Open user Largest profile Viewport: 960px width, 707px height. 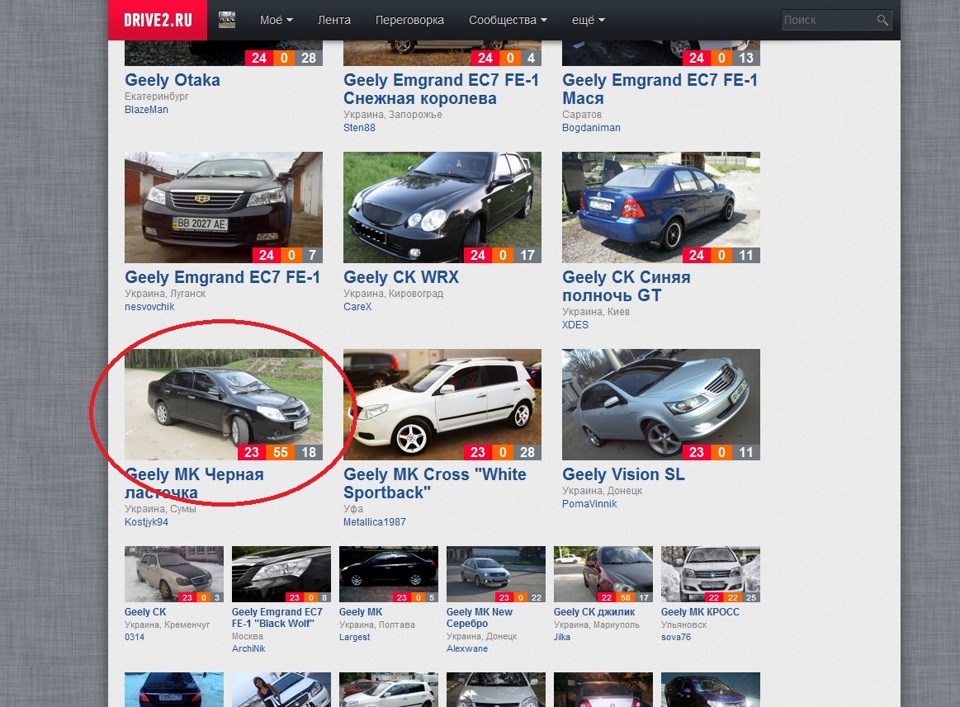pos(354,637)
